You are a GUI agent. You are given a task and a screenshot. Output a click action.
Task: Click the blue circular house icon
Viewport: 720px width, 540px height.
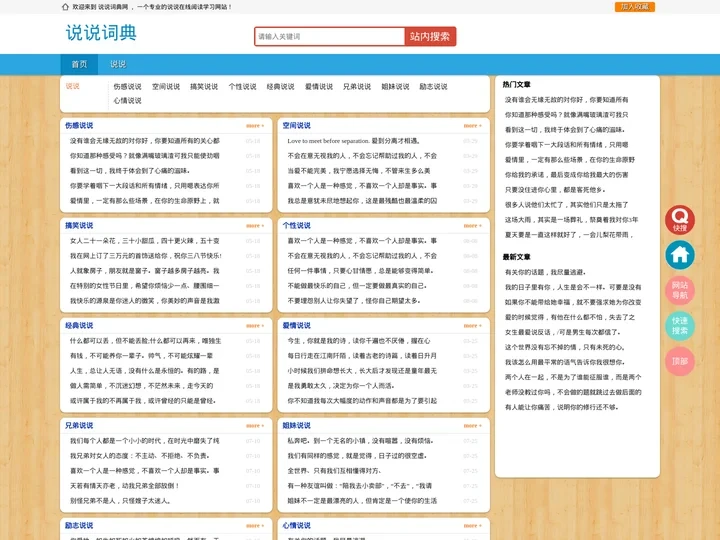(x=680, y=255)
